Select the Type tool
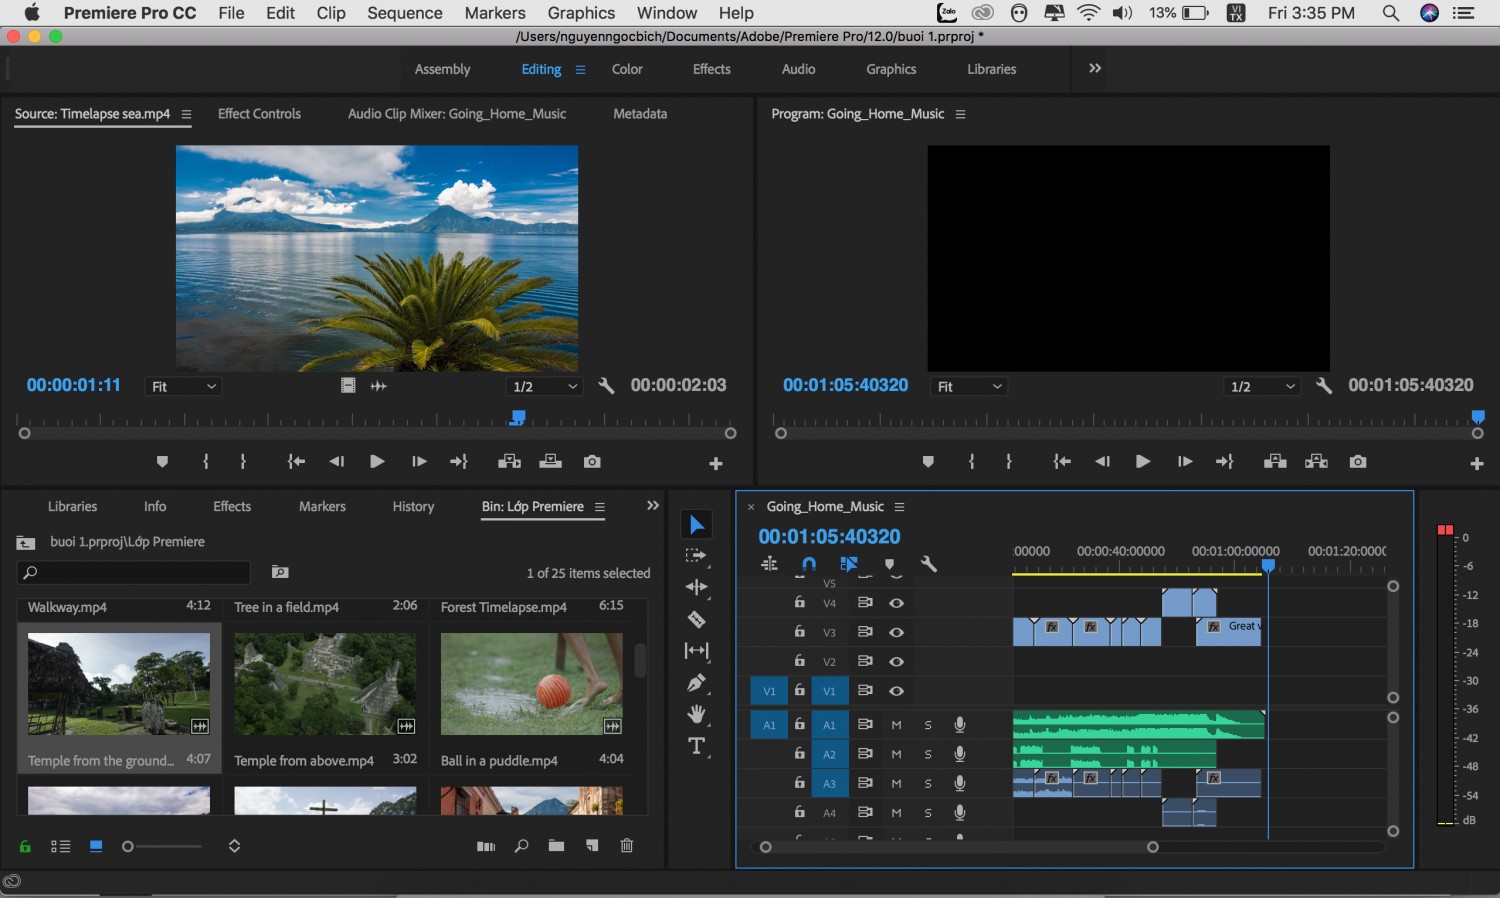This screenshot has height=898, width=1500. pos(697,746)
